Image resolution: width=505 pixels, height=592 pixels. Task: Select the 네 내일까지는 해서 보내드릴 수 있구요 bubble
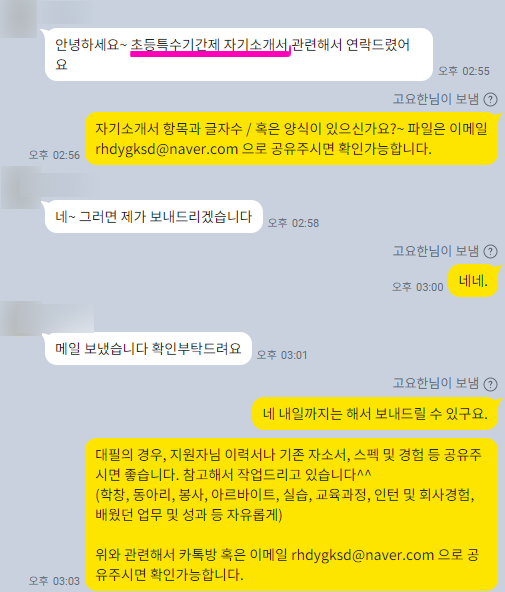coord(375,414)
